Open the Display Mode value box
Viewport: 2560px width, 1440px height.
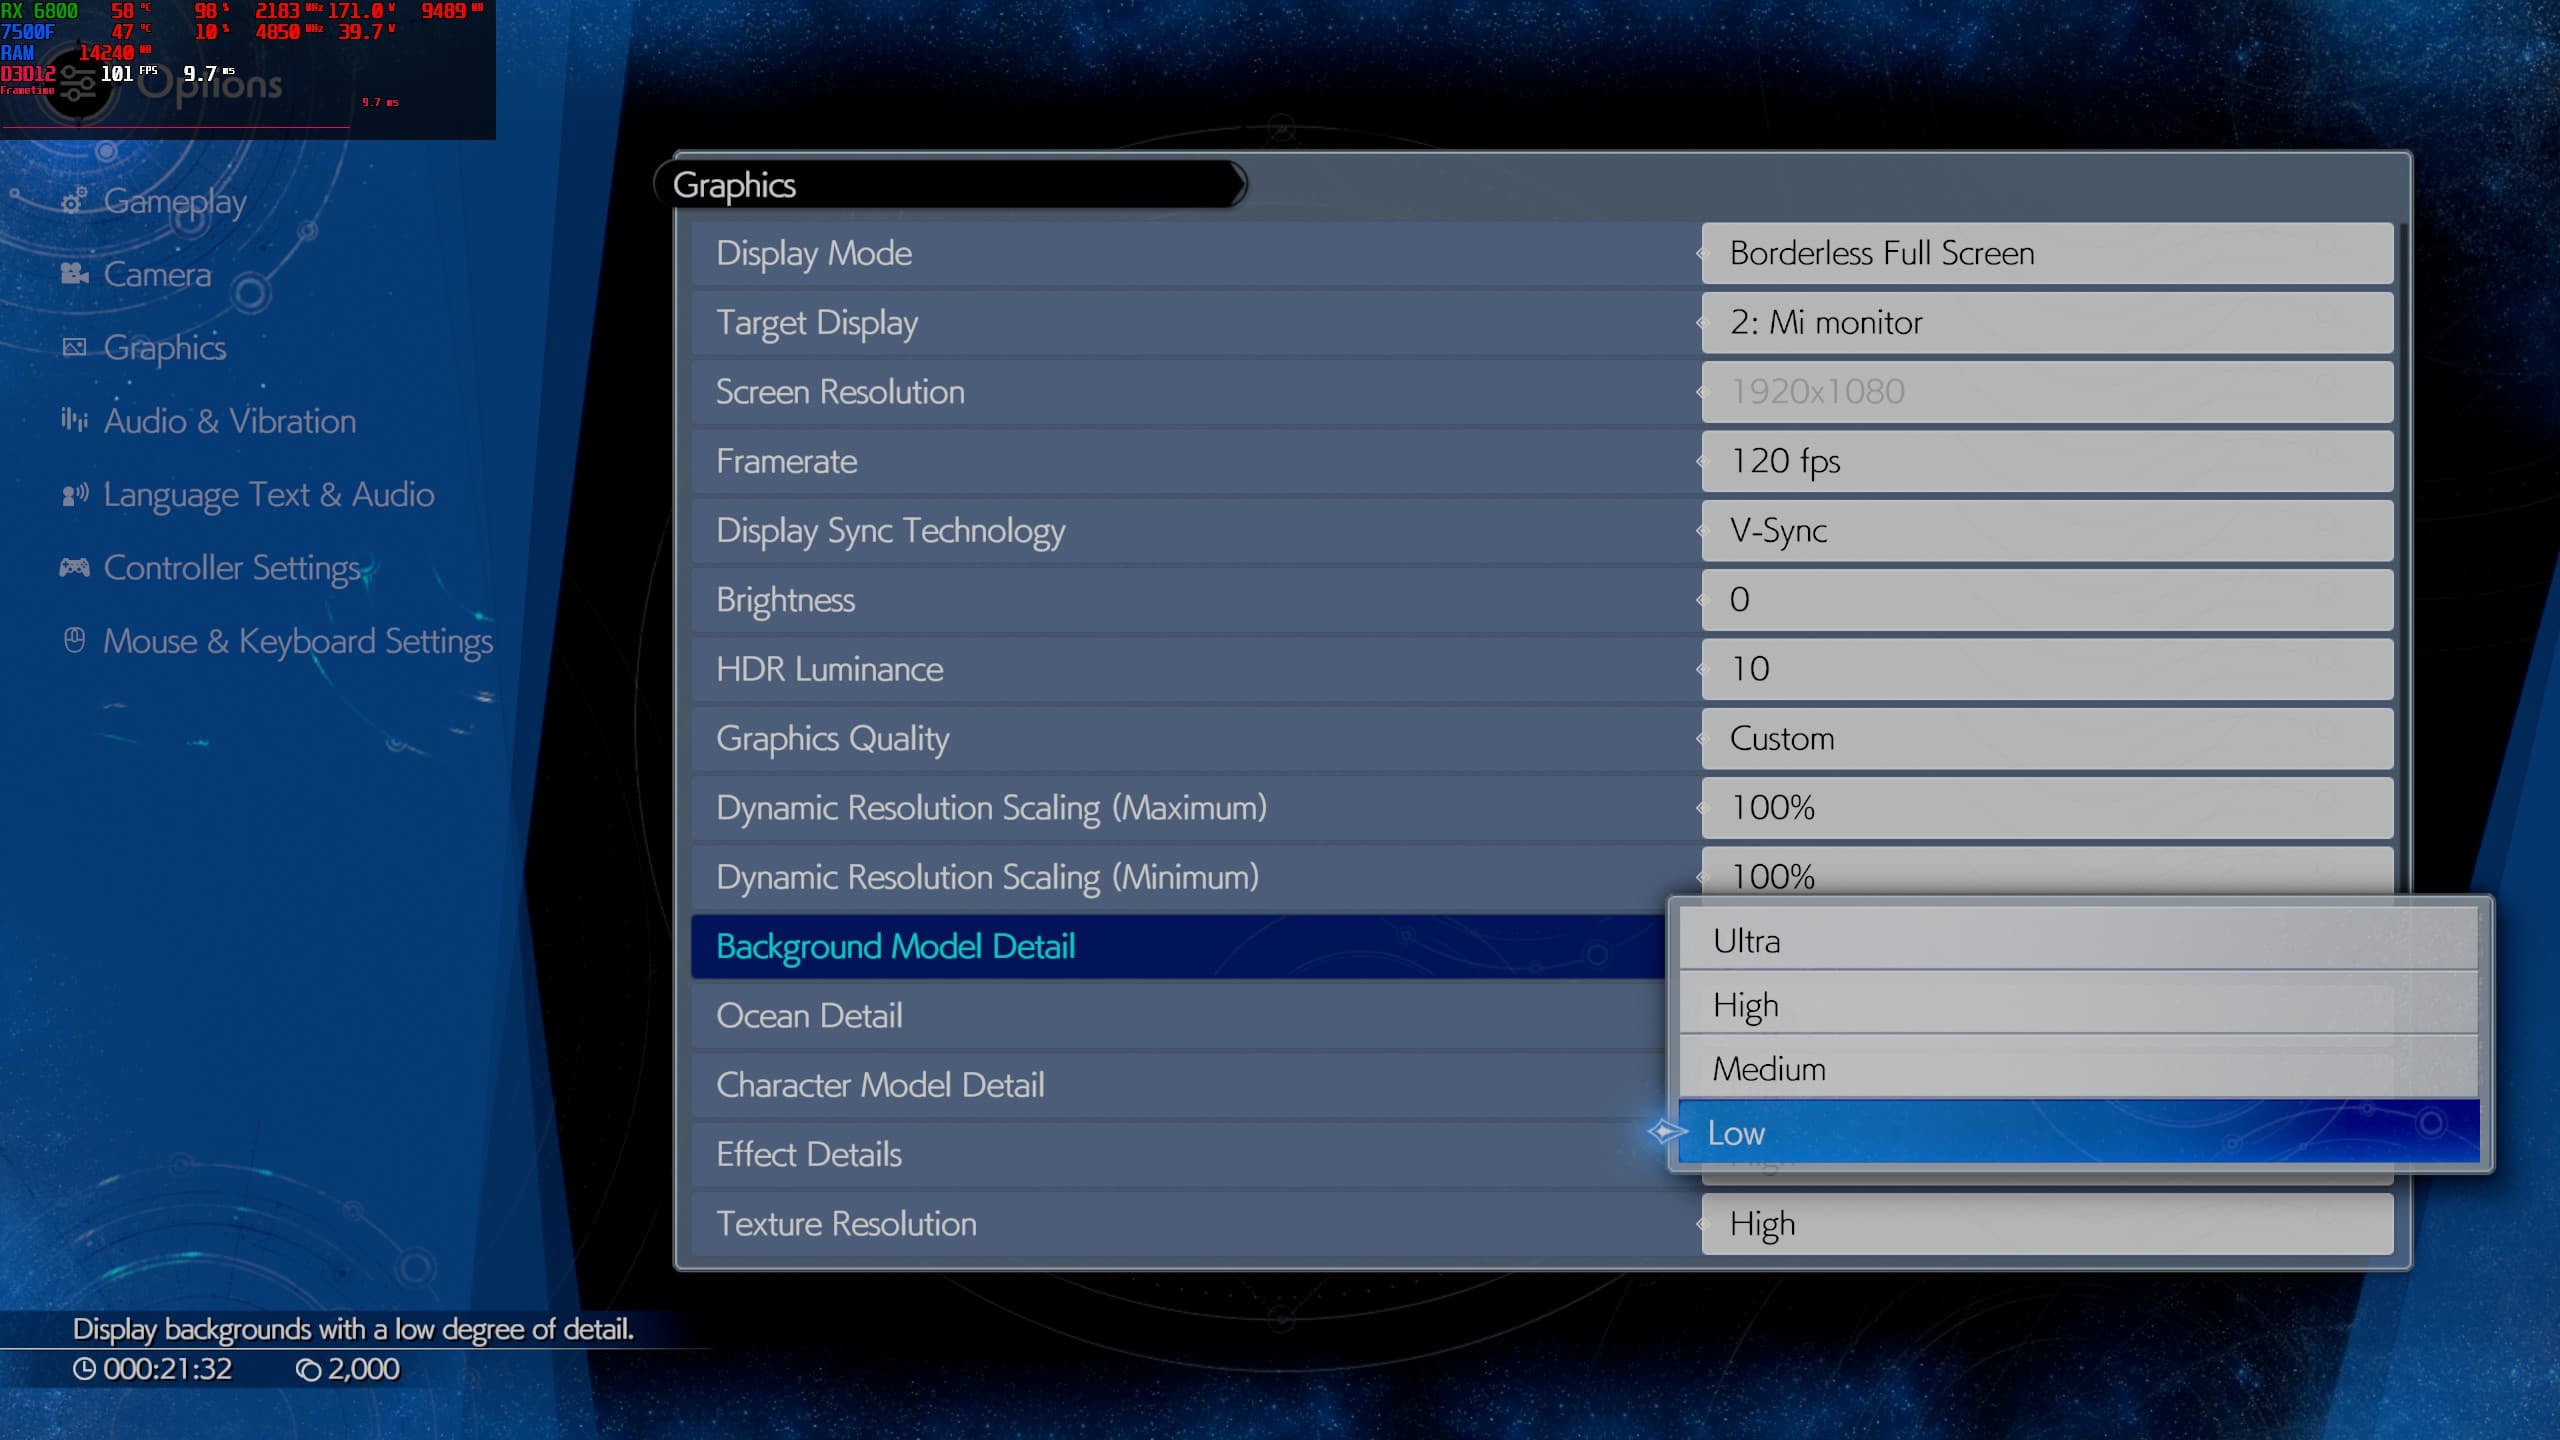pyautogui.click(x=2046, y=253)
